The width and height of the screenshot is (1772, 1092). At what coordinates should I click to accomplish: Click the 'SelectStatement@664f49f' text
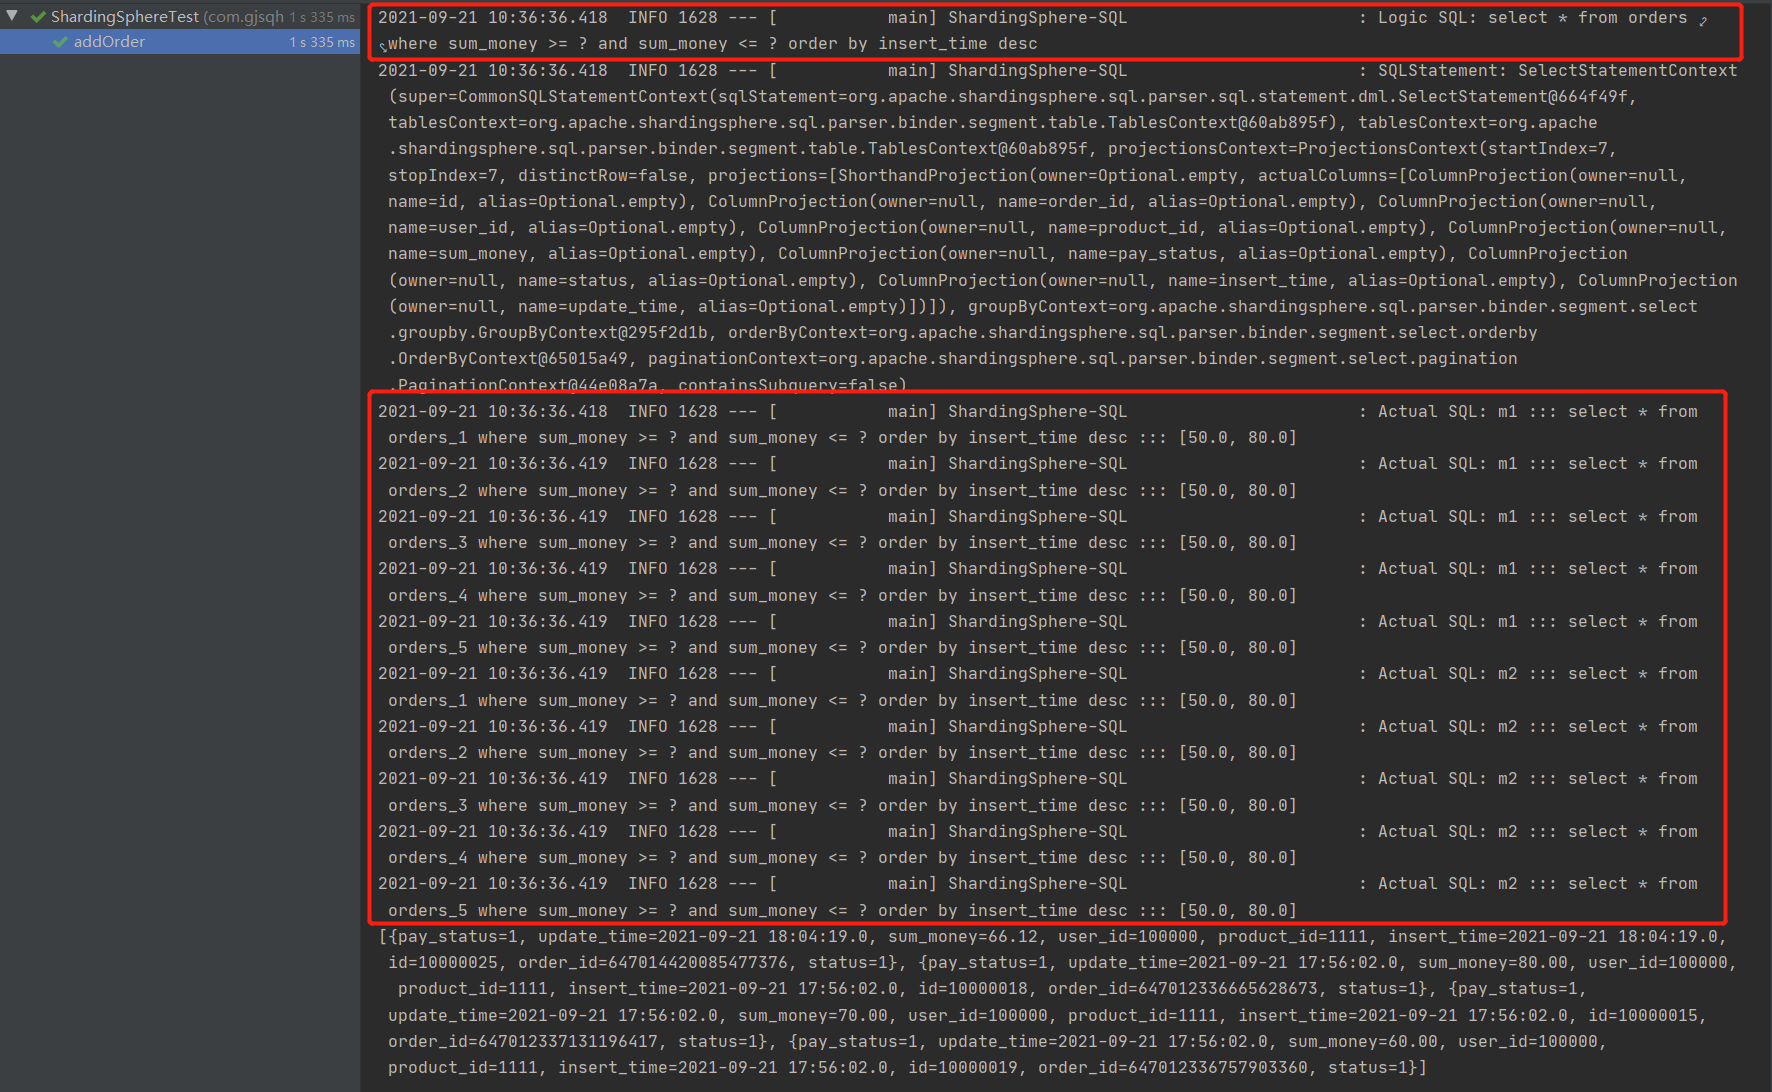pos(1512,97)
